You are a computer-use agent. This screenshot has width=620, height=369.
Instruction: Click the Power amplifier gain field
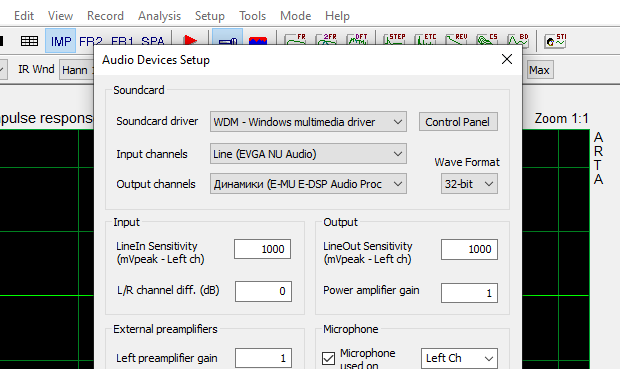click(x=469, y=293)
